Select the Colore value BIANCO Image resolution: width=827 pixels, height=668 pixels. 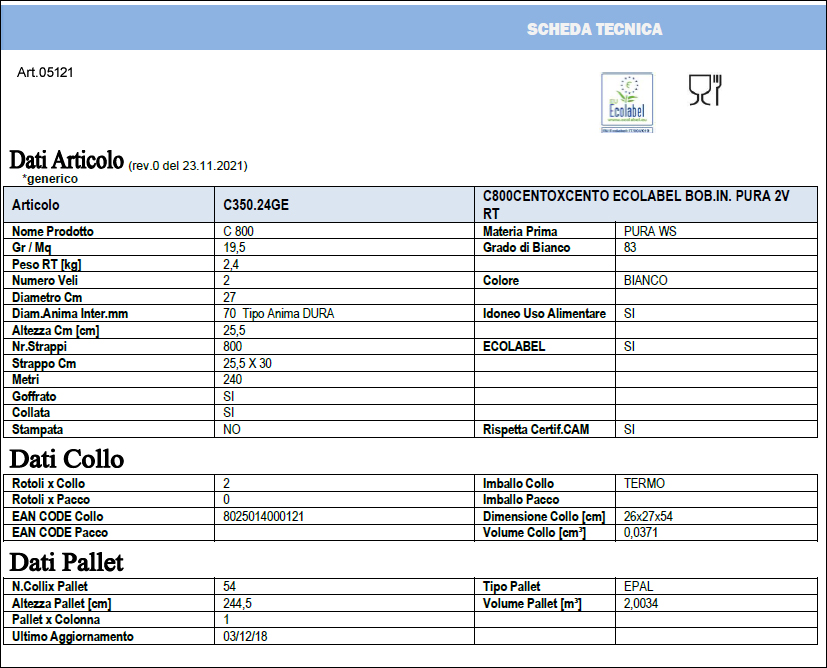point(646,280)
